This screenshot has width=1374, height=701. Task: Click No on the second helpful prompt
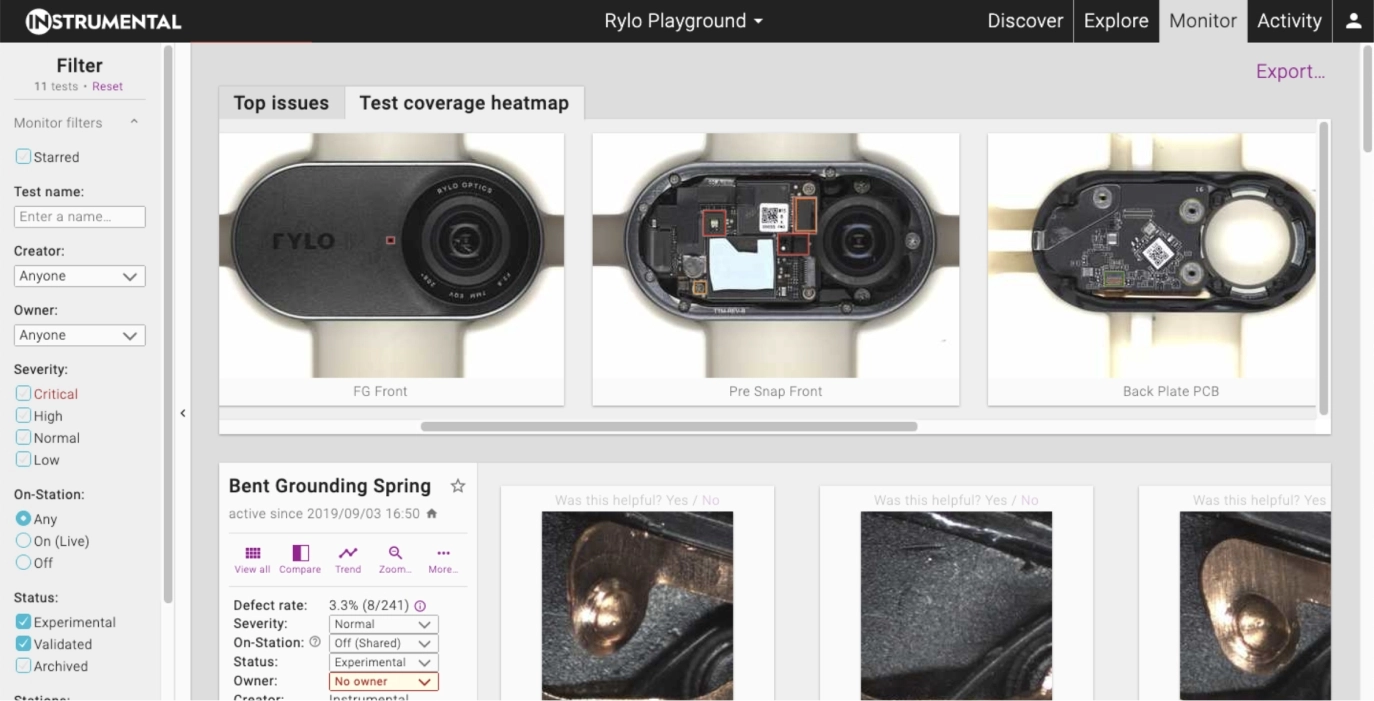(x=1029, y=500)
